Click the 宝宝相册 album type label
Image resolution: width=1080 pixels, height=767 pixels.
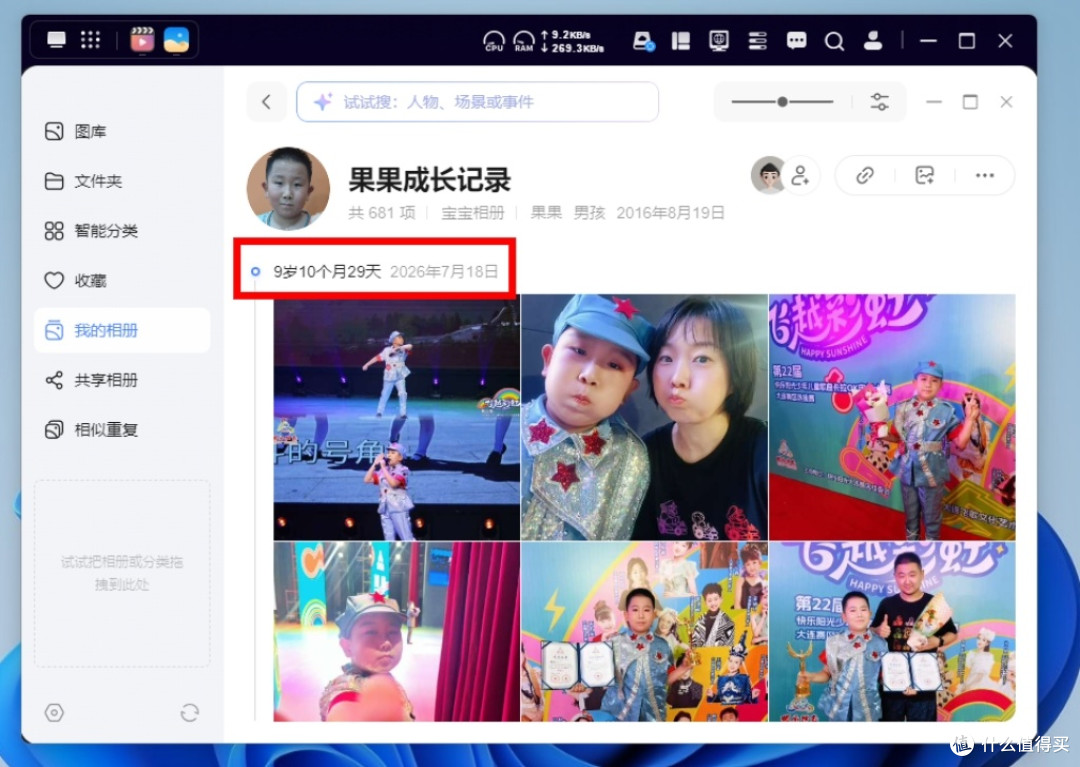472,213
